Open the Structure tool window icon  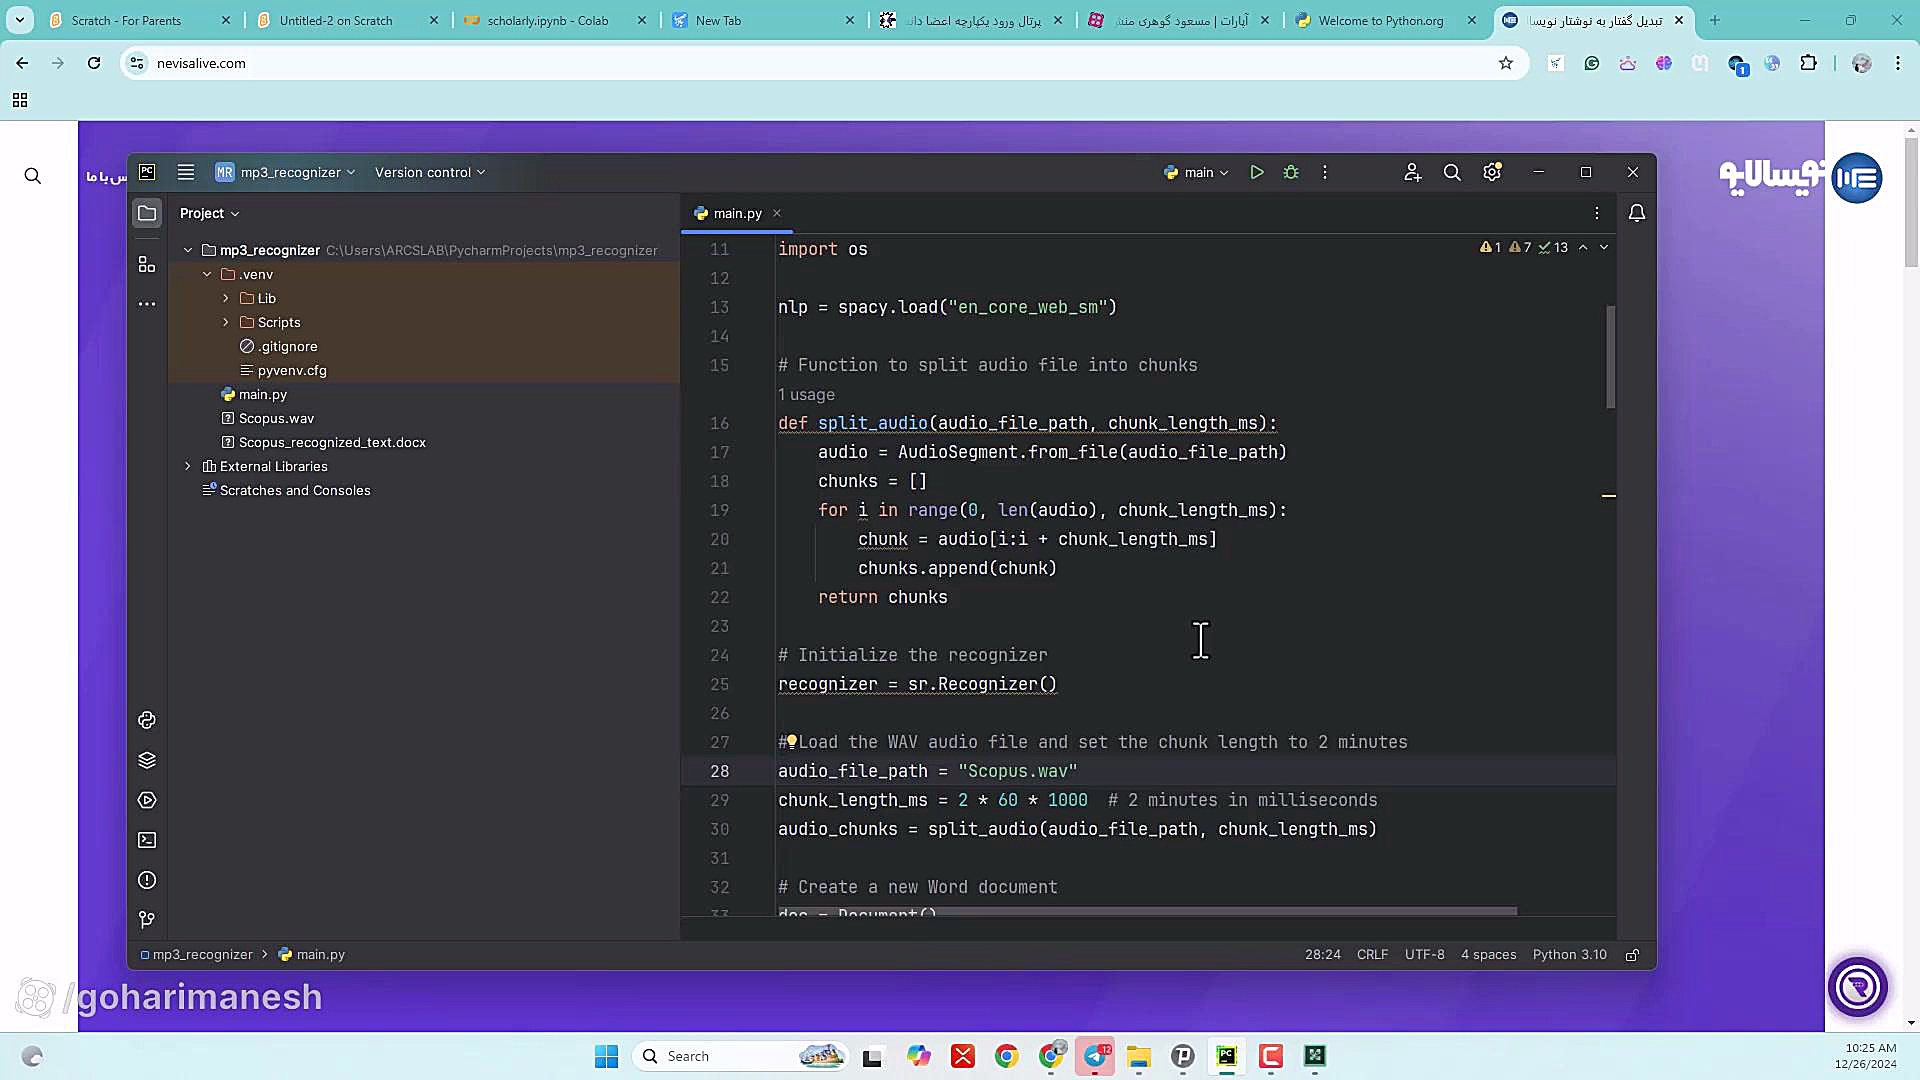pyautogui.click(x=147, y=264)
